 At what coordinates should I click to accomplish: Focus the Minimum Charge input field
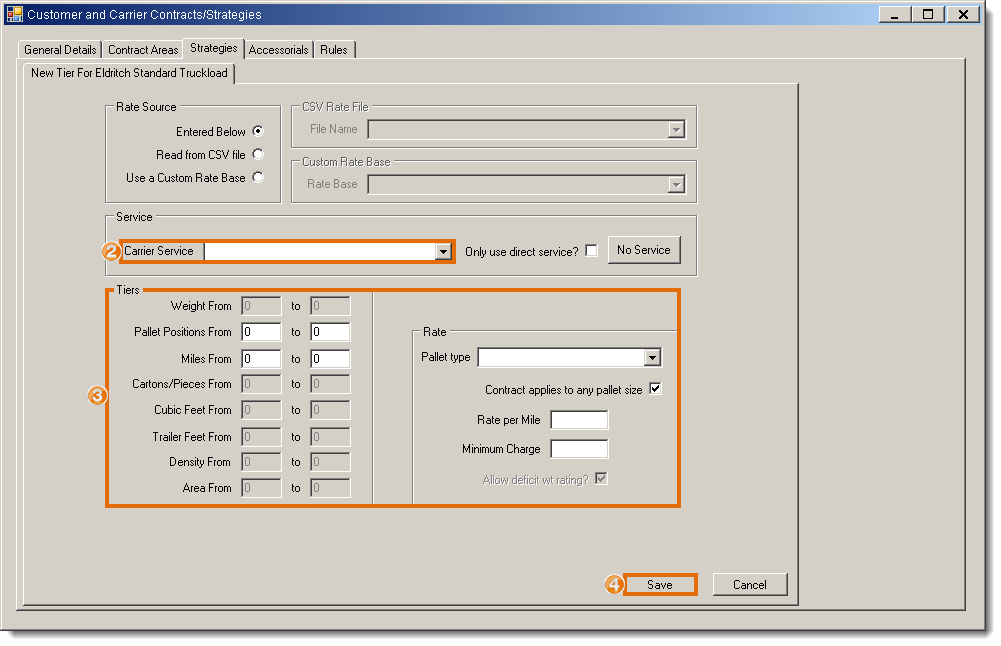click(579, 449)
